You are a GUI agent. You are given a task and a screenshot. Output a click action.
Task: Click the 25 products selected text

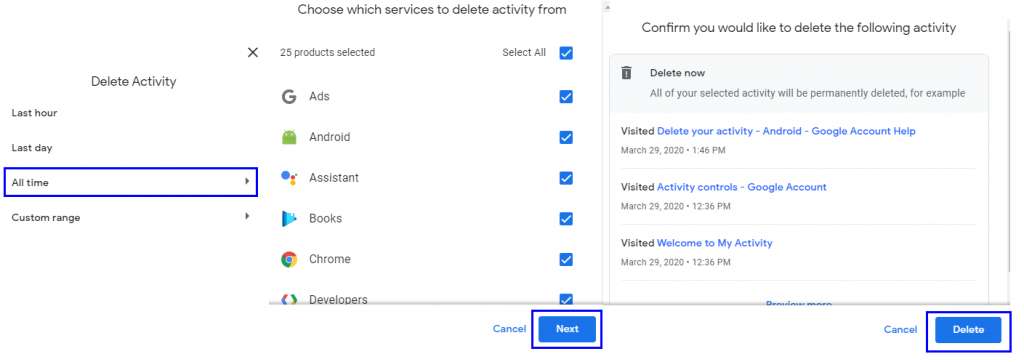[328, 53]
